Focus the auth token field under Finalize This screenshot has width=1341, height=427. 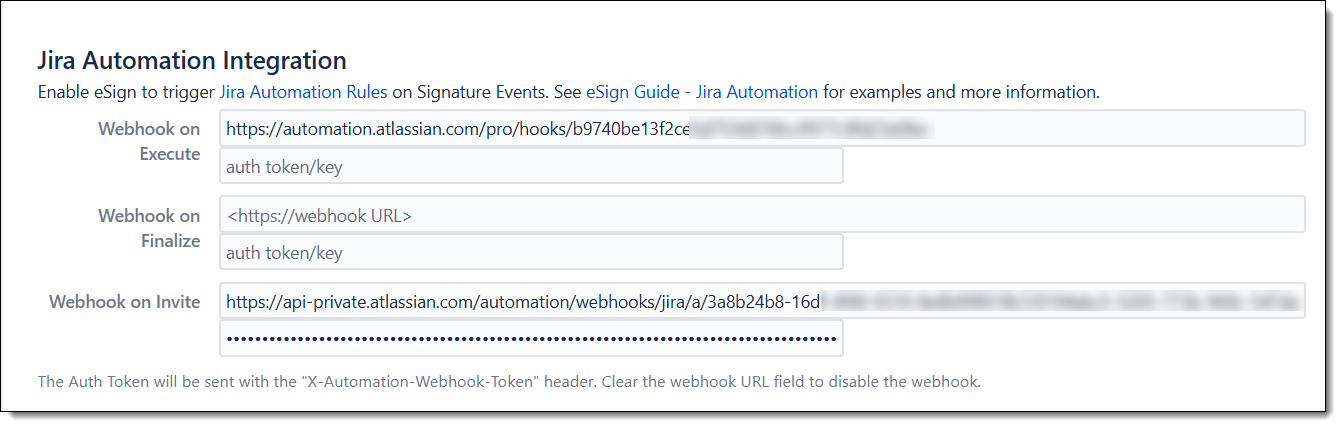point(530,252)
